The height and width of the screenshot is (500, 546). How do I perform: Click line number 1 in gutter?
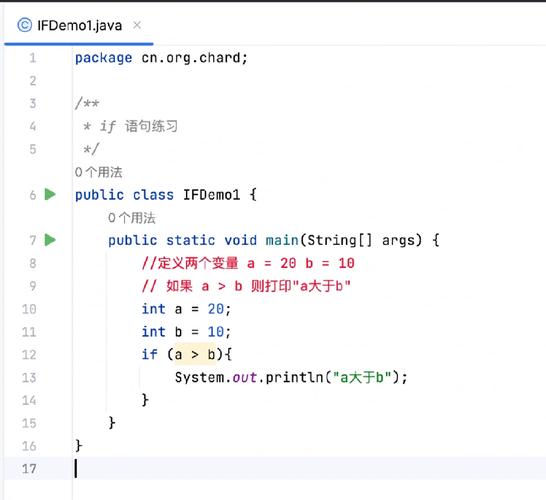(33, 58)
